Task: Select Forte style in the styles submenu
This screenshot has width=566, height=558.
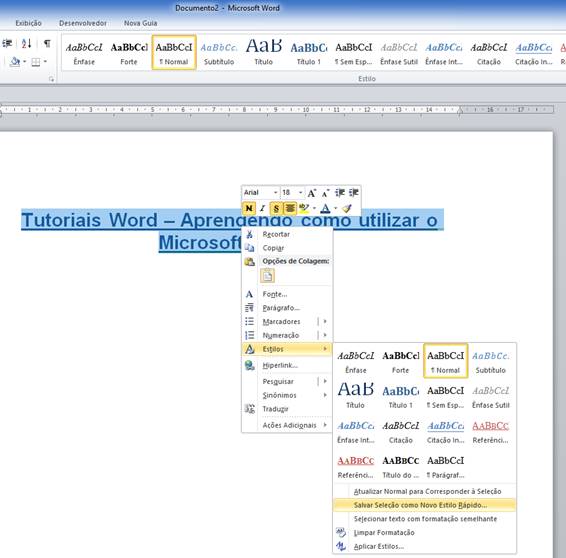Action: click(401, 361)
